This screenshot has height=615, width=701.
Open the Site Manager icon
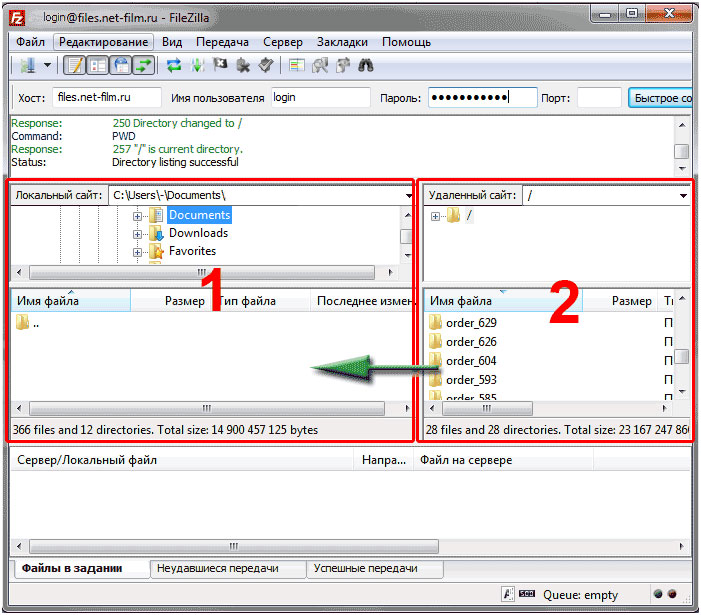click(26, 66)
